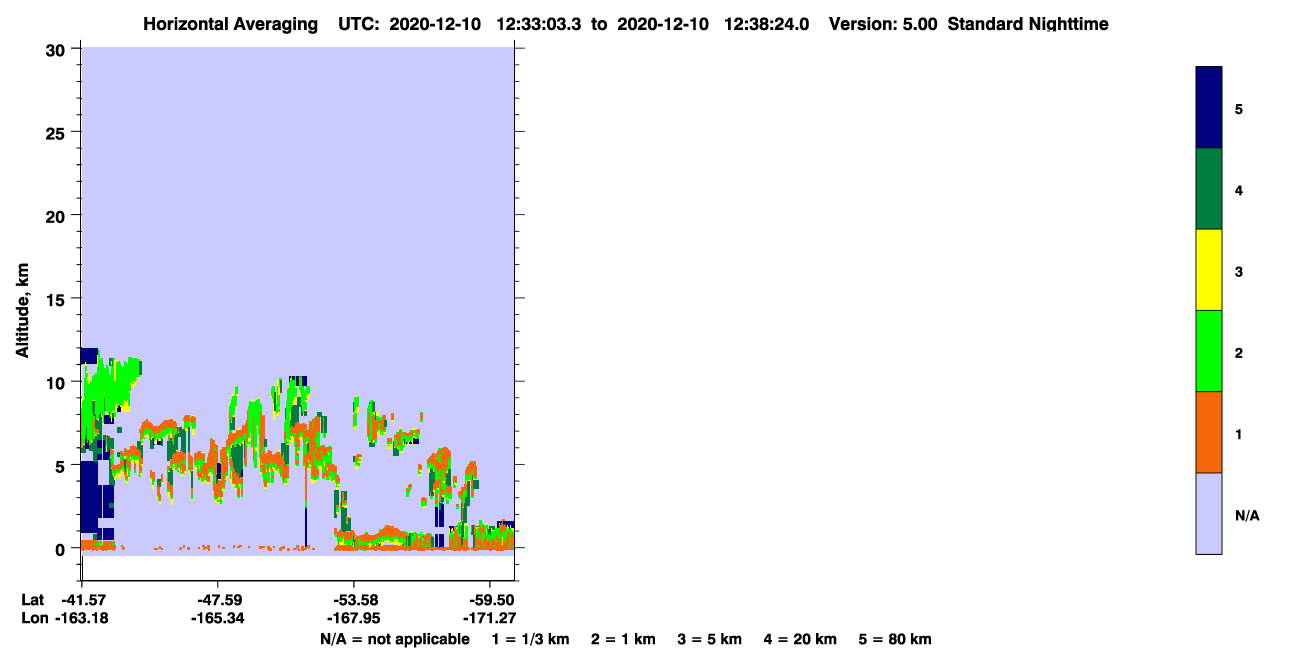
Task: Click the '4 = 20 km' legend text
Action: (801, 639)
